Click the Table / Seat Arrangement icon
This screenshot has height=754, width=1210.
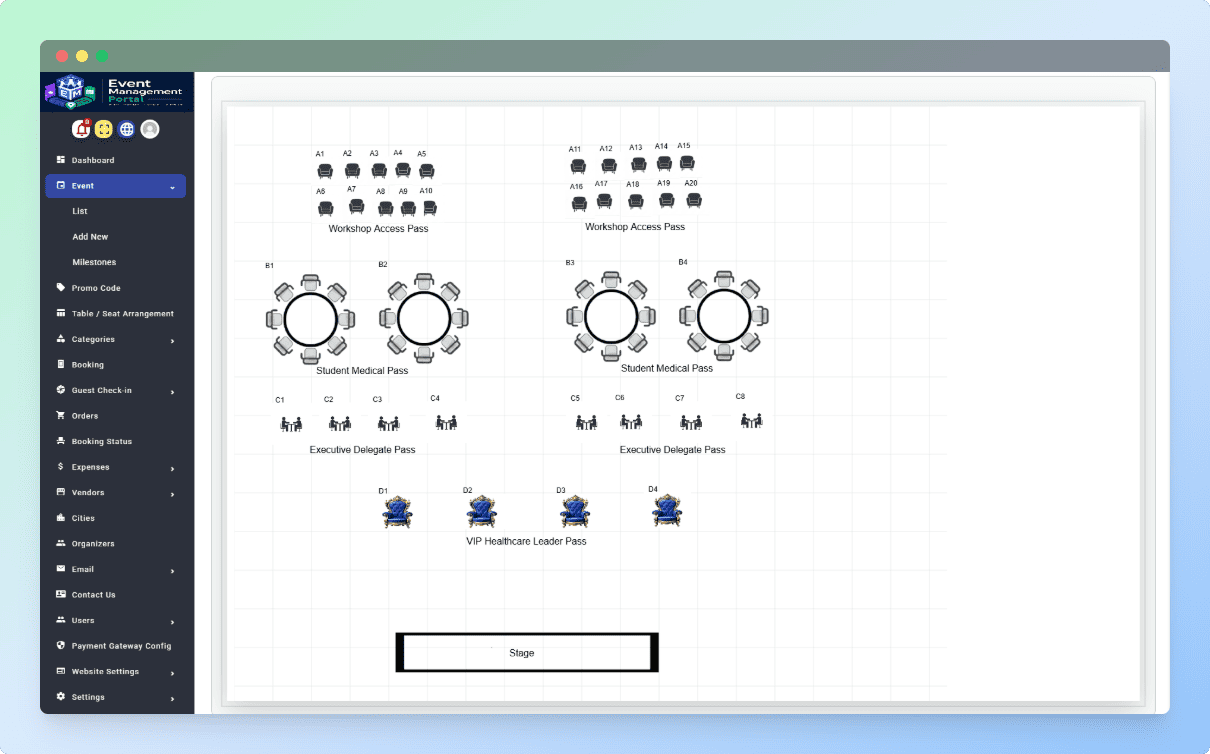pos(61,313)
